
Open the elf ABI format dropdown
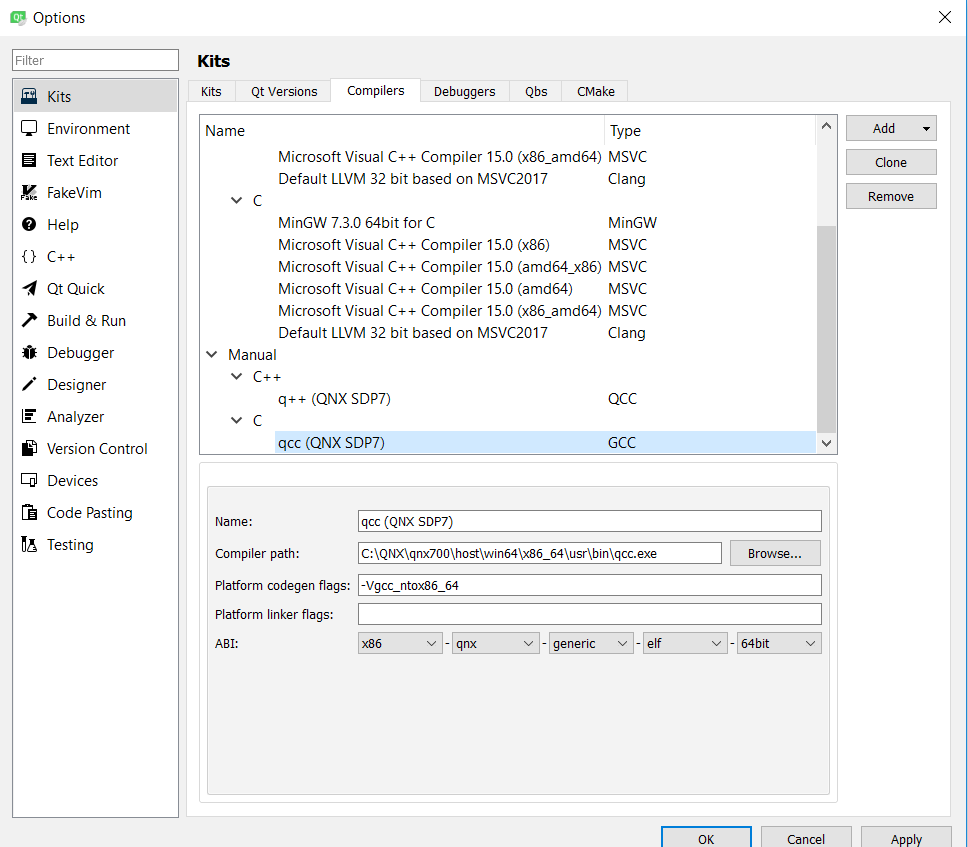pos(685,643)
